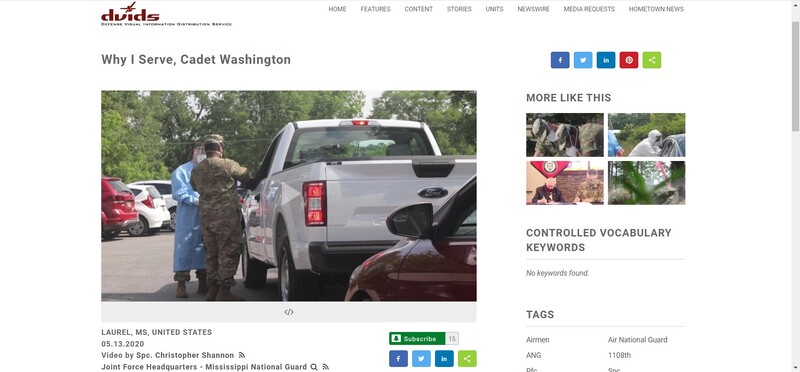The image size is (800, 372).
Task: Share via the top Twitter icon
Action: (583, 60)
